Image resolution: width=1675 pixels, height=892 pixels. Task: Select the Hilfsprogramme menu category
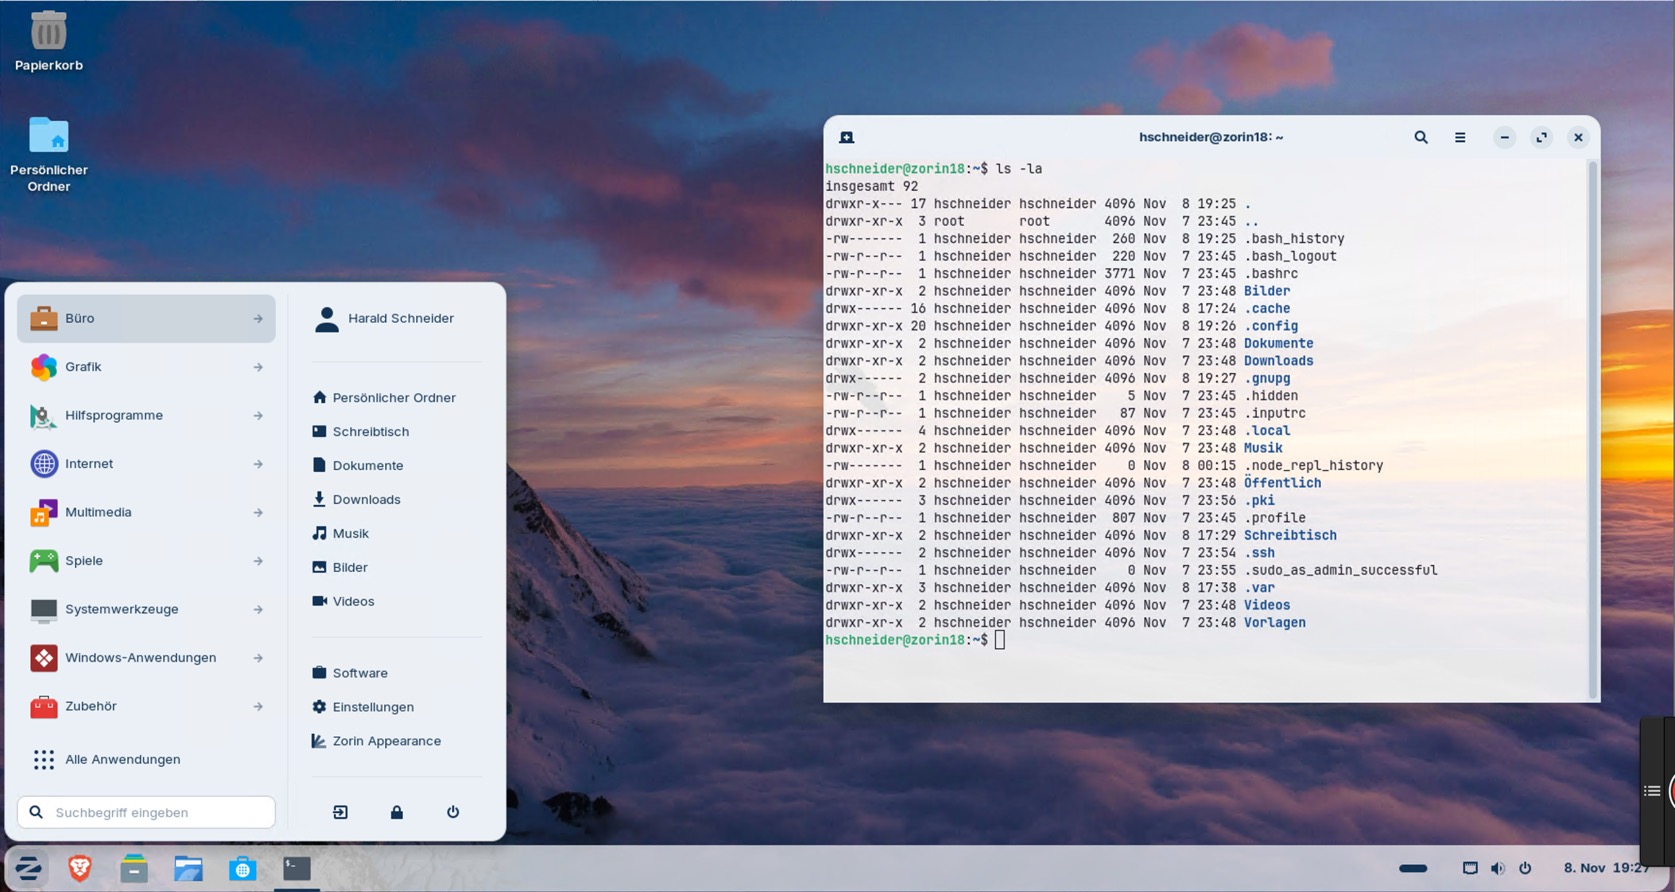click(146, 416)
